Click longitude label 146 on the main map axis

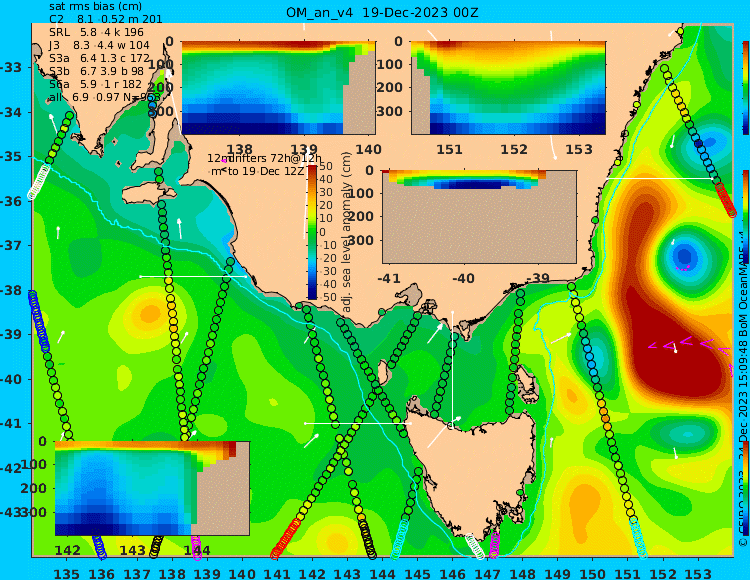[x=452, y=573]
